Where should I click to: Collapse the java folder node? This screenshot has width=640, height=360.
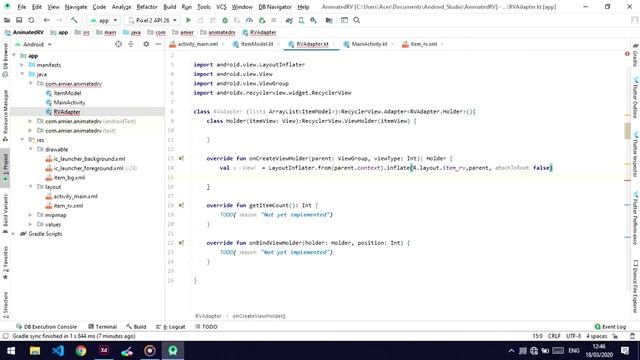click(x=22, y=74)
